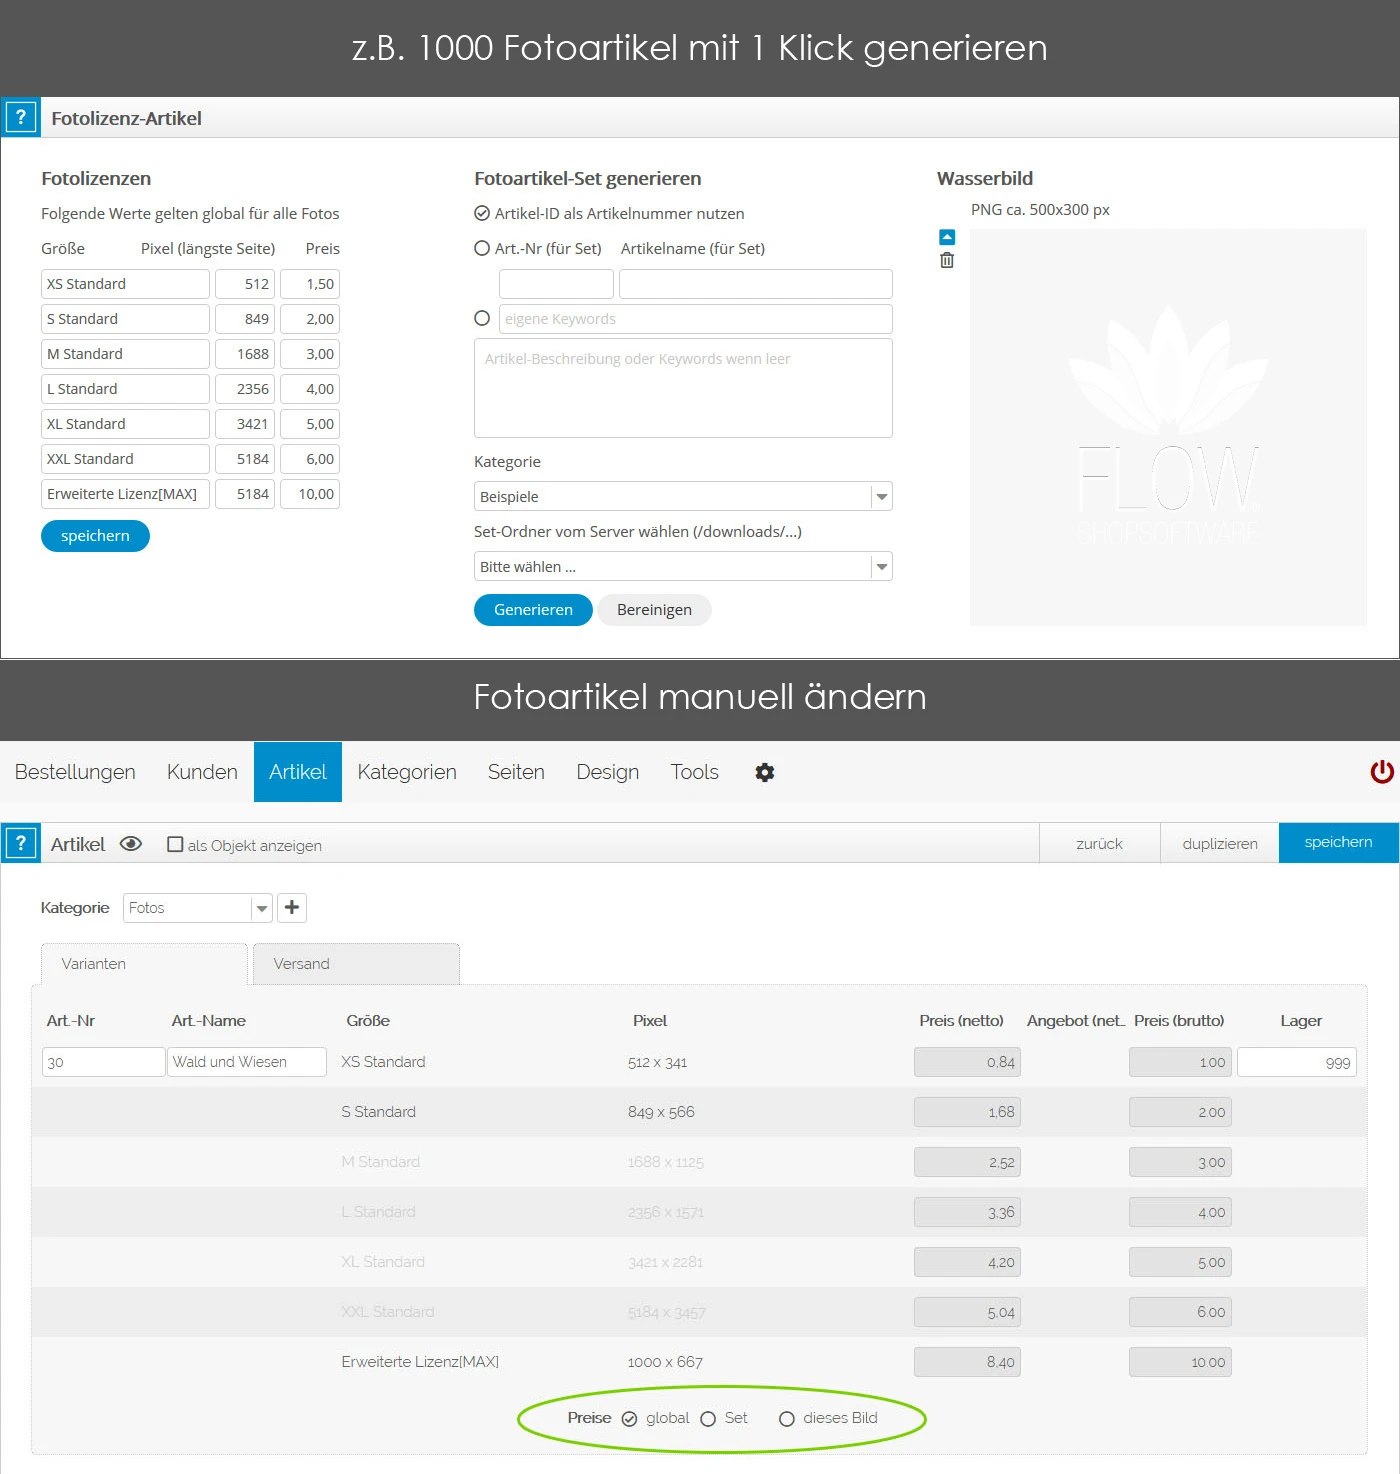The width and height of the screenshot is (1400, 1474).
Task: Focus the Artikelname (für Set) input
Action: tap(756, 284)
